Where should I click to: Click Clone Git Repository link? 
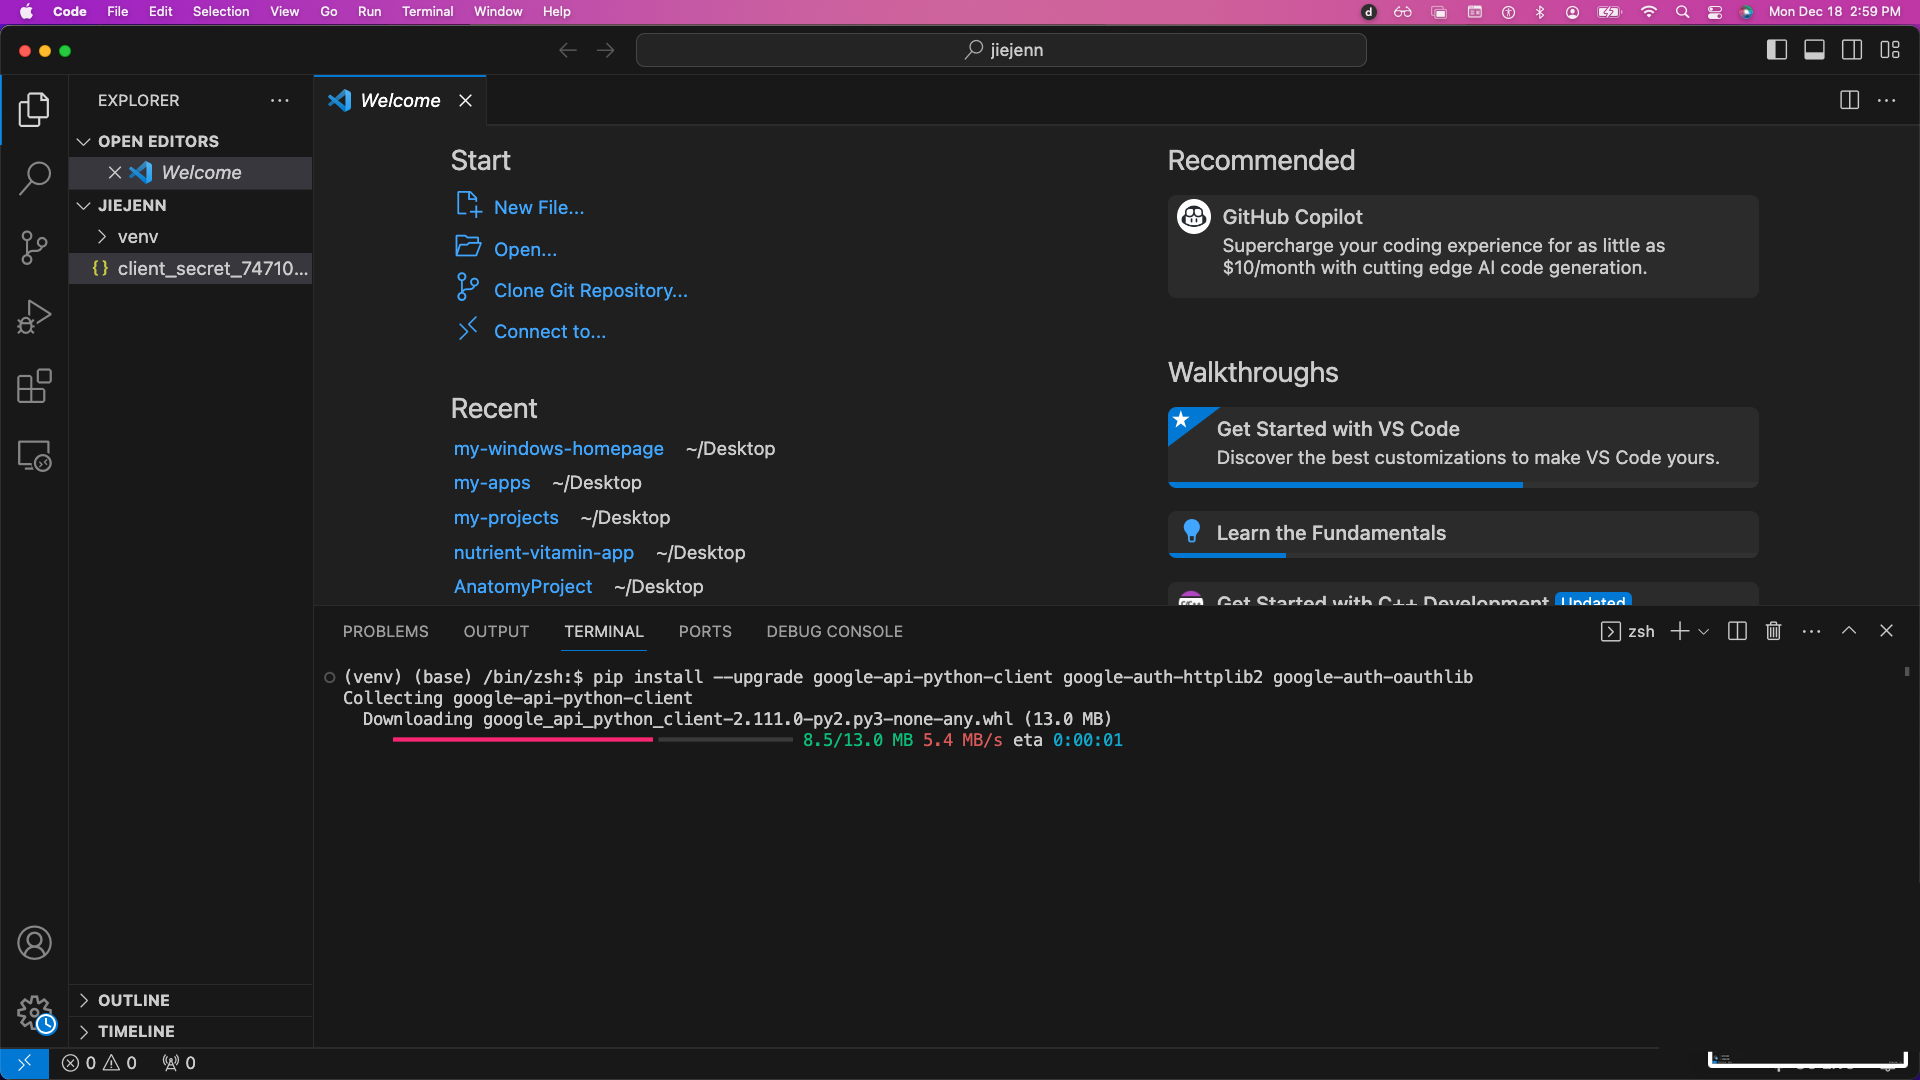point(590,290)
